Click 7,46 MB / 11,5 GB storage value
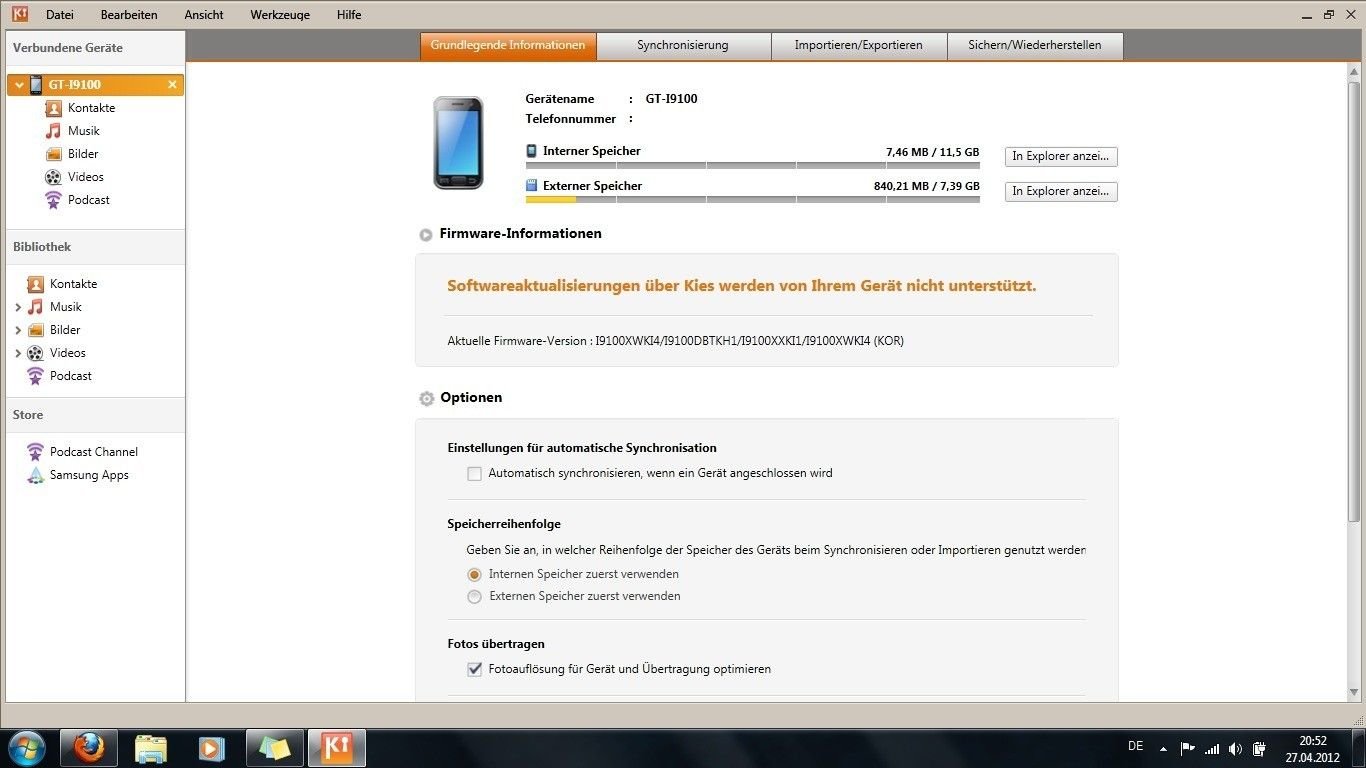This screenshot has width=1366, height=768. point(932,152)
